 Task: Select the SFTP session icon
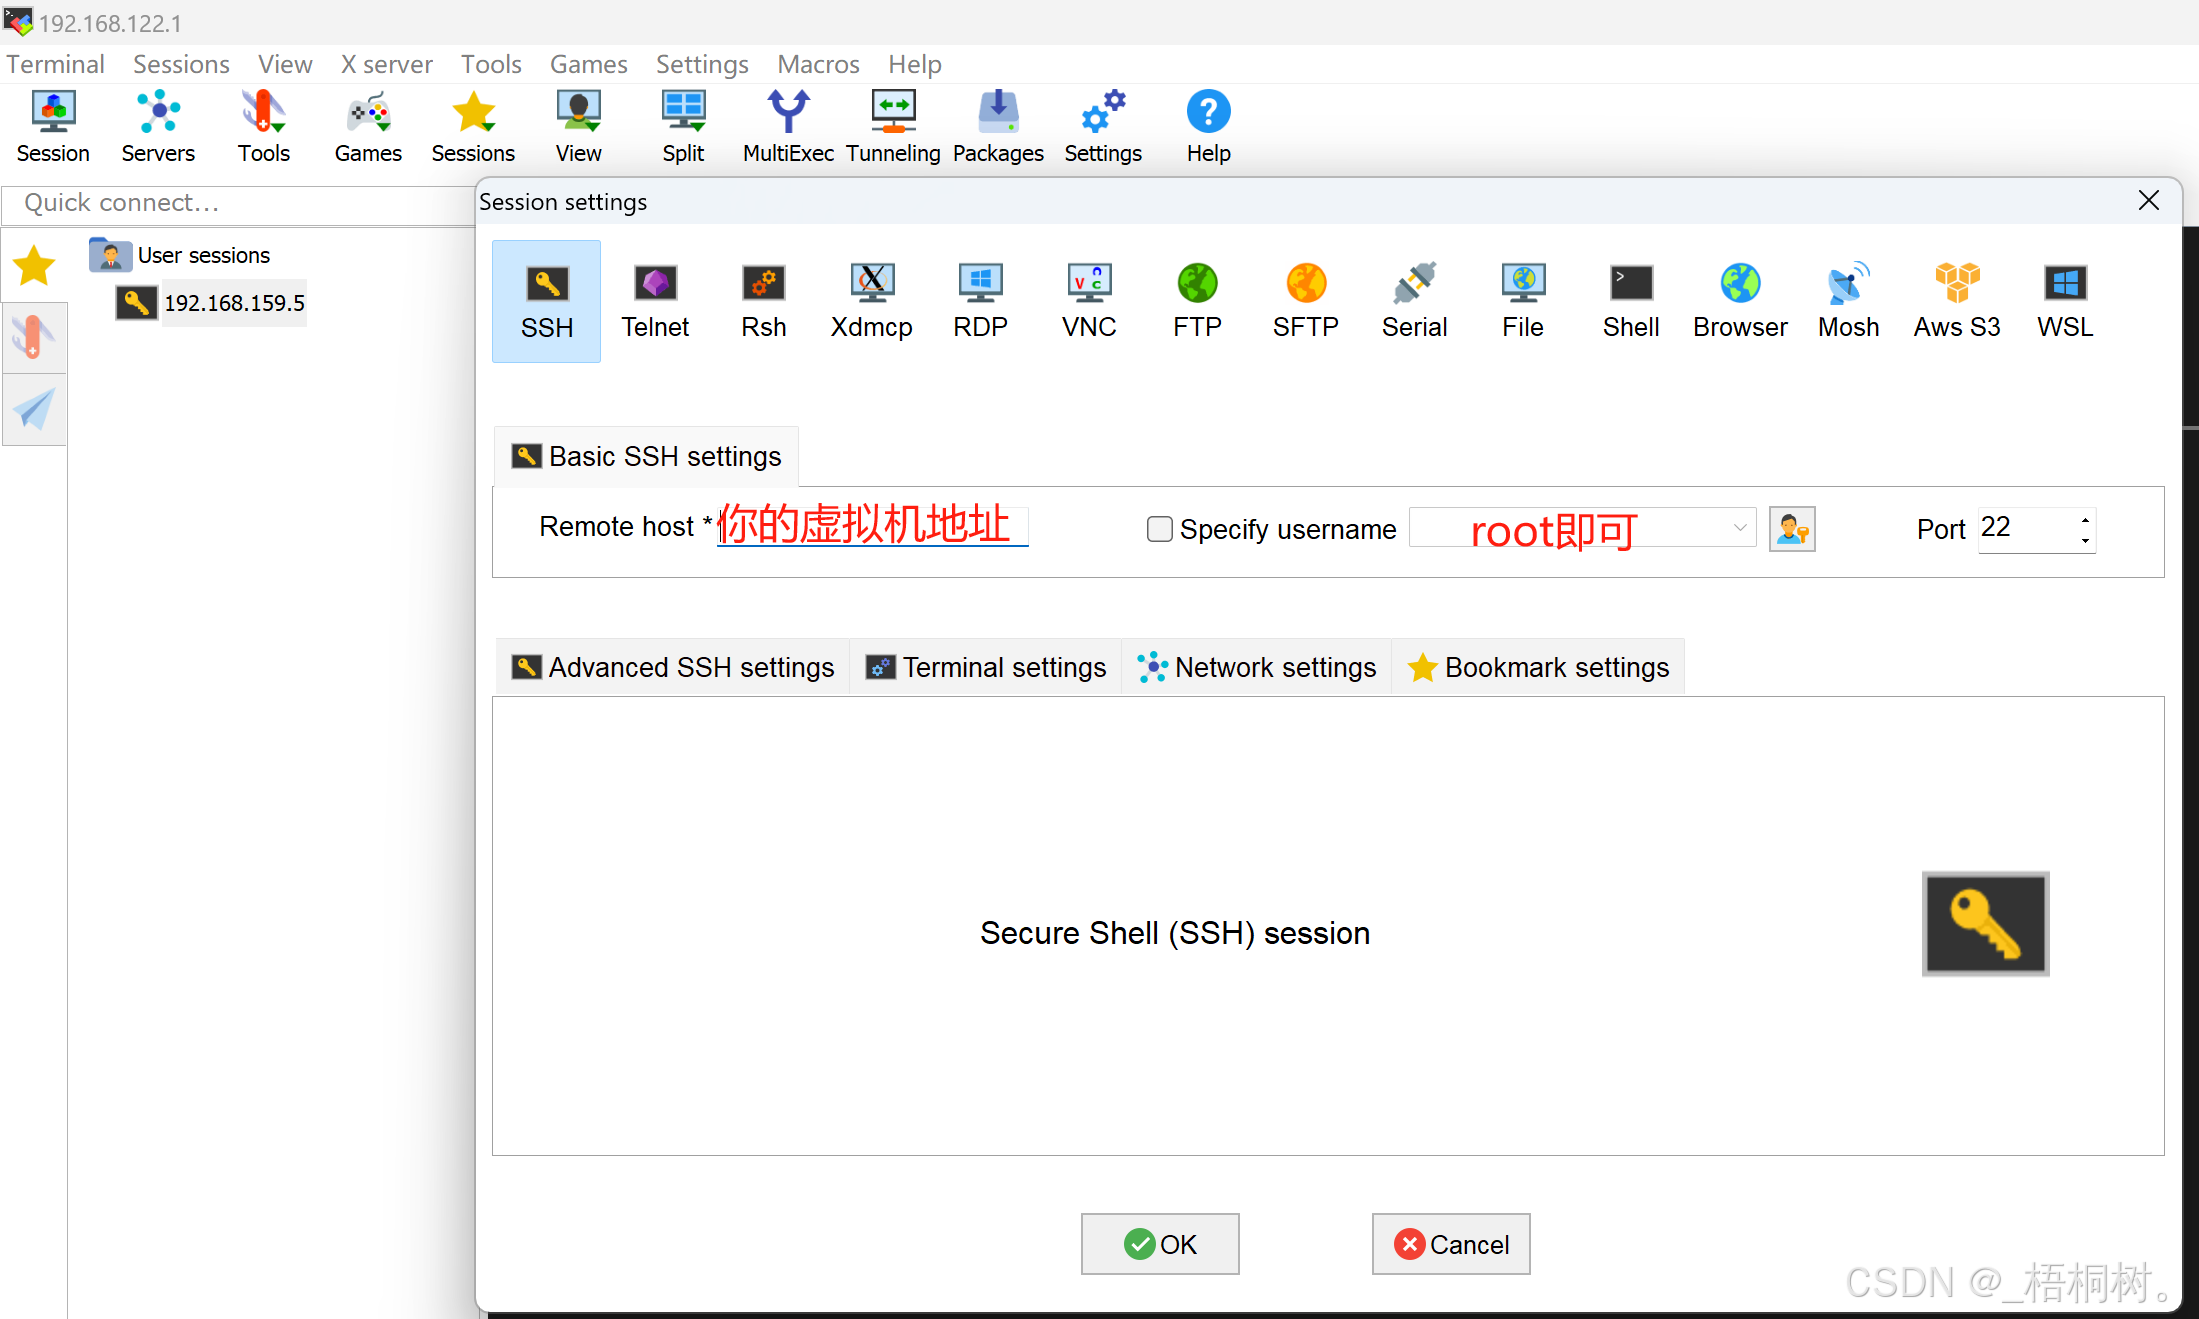pos(1305,300)
